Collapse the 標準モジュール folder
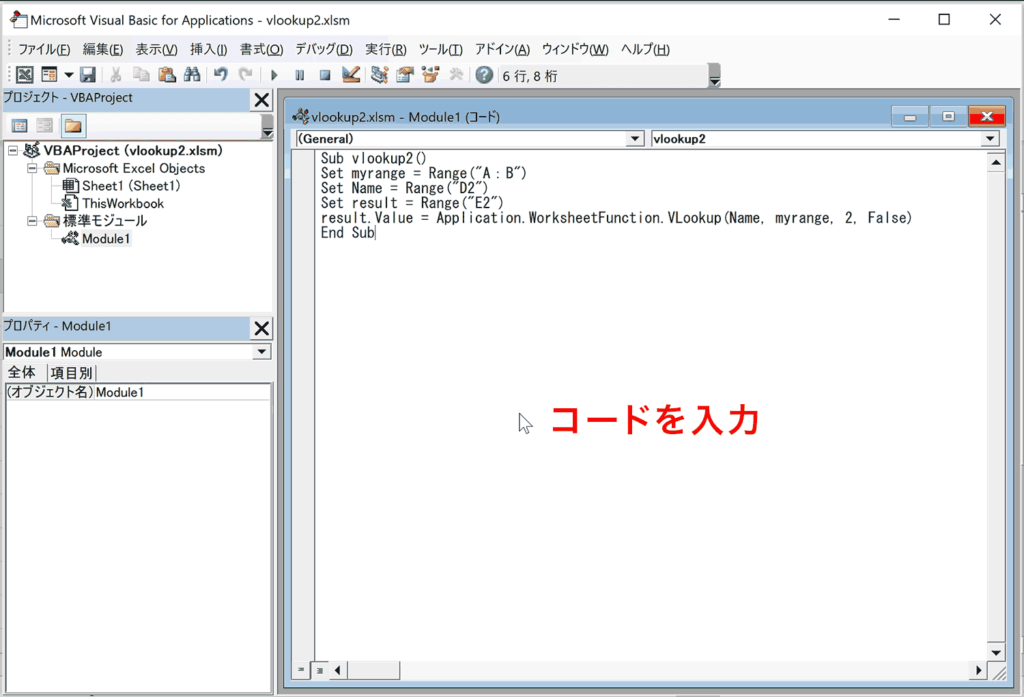Viewport: 1024px width, 697px height. pos(31,221)
